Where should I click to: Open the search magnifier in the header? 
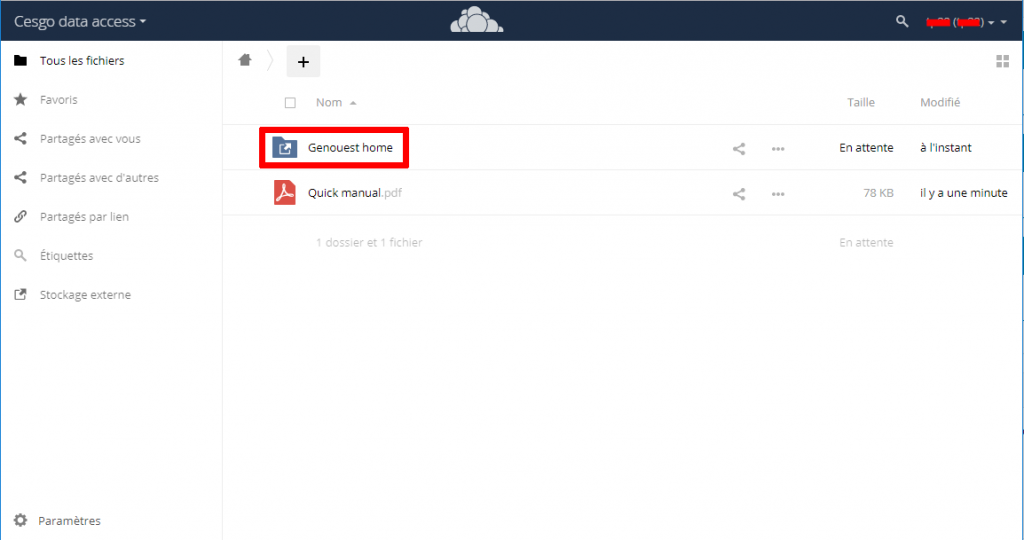pyautogui.click(x=902, y=22)
